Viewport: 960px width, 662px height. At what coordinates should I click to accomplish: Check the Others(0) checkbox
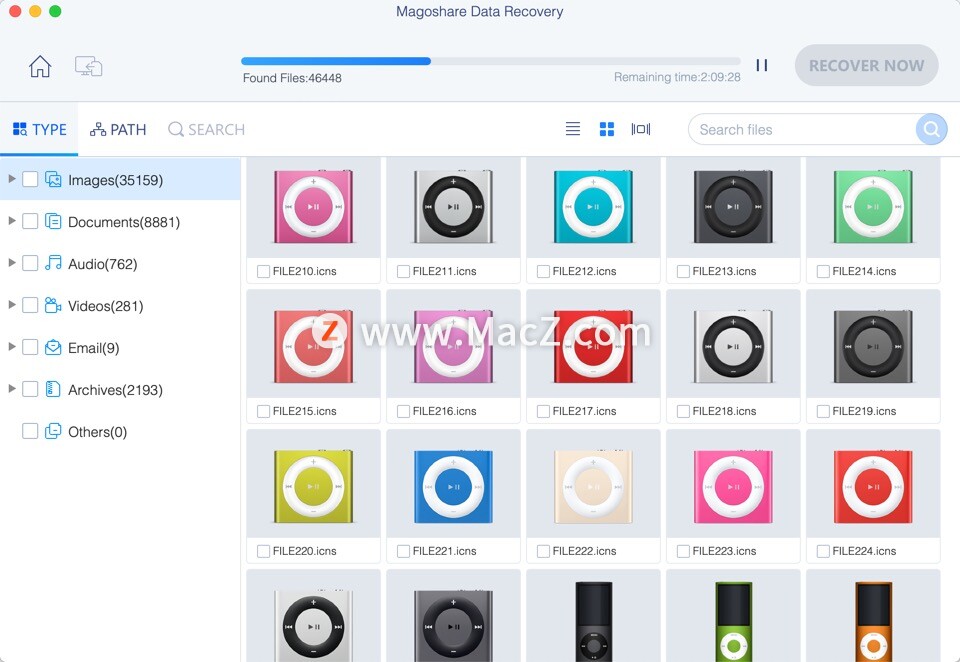[30, 431]
